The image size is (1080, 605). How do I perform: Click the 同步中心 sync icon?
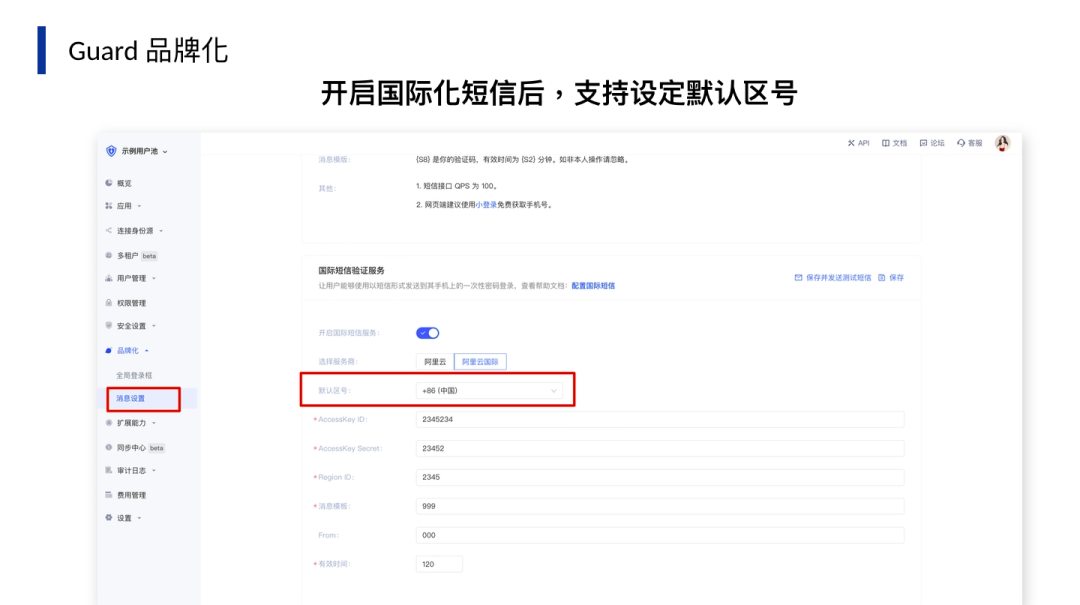[108, 448]
